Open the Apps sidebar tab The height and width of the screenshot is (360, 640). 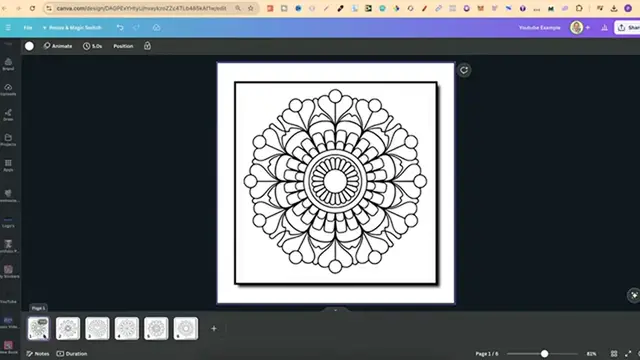(x=8, y=165)
